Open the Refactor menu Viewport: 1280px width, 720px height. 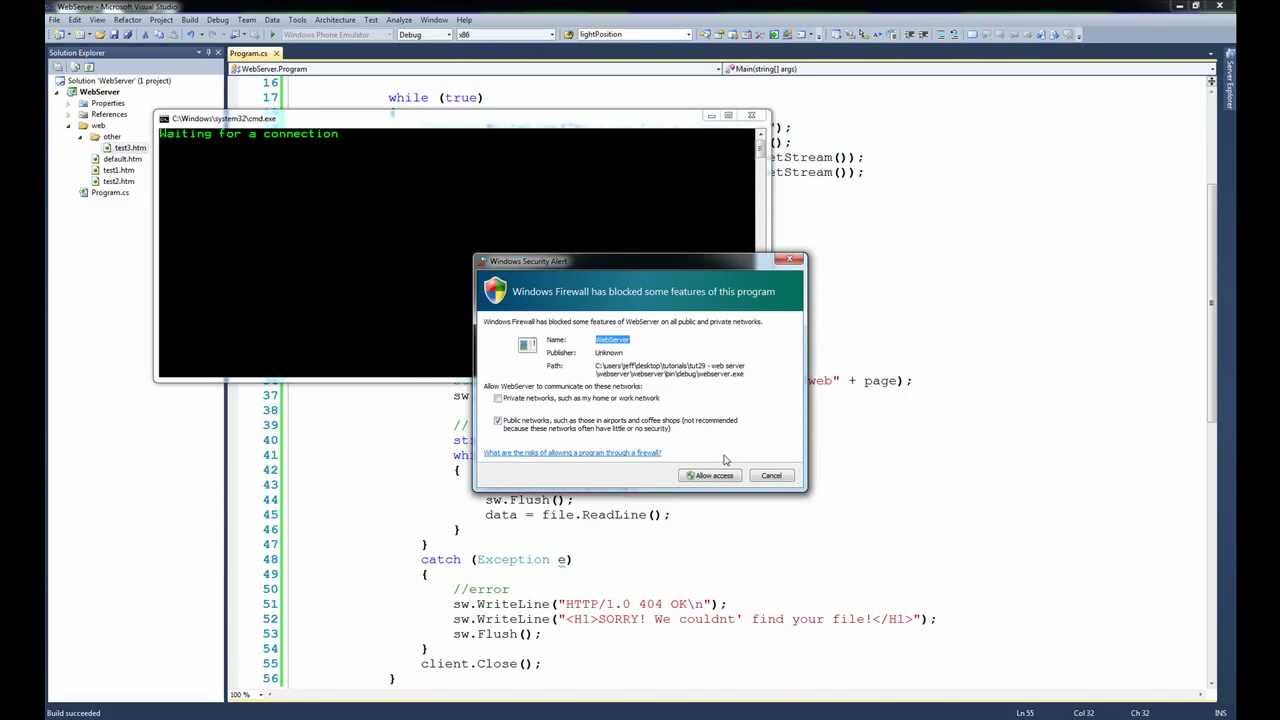(127, 20)
